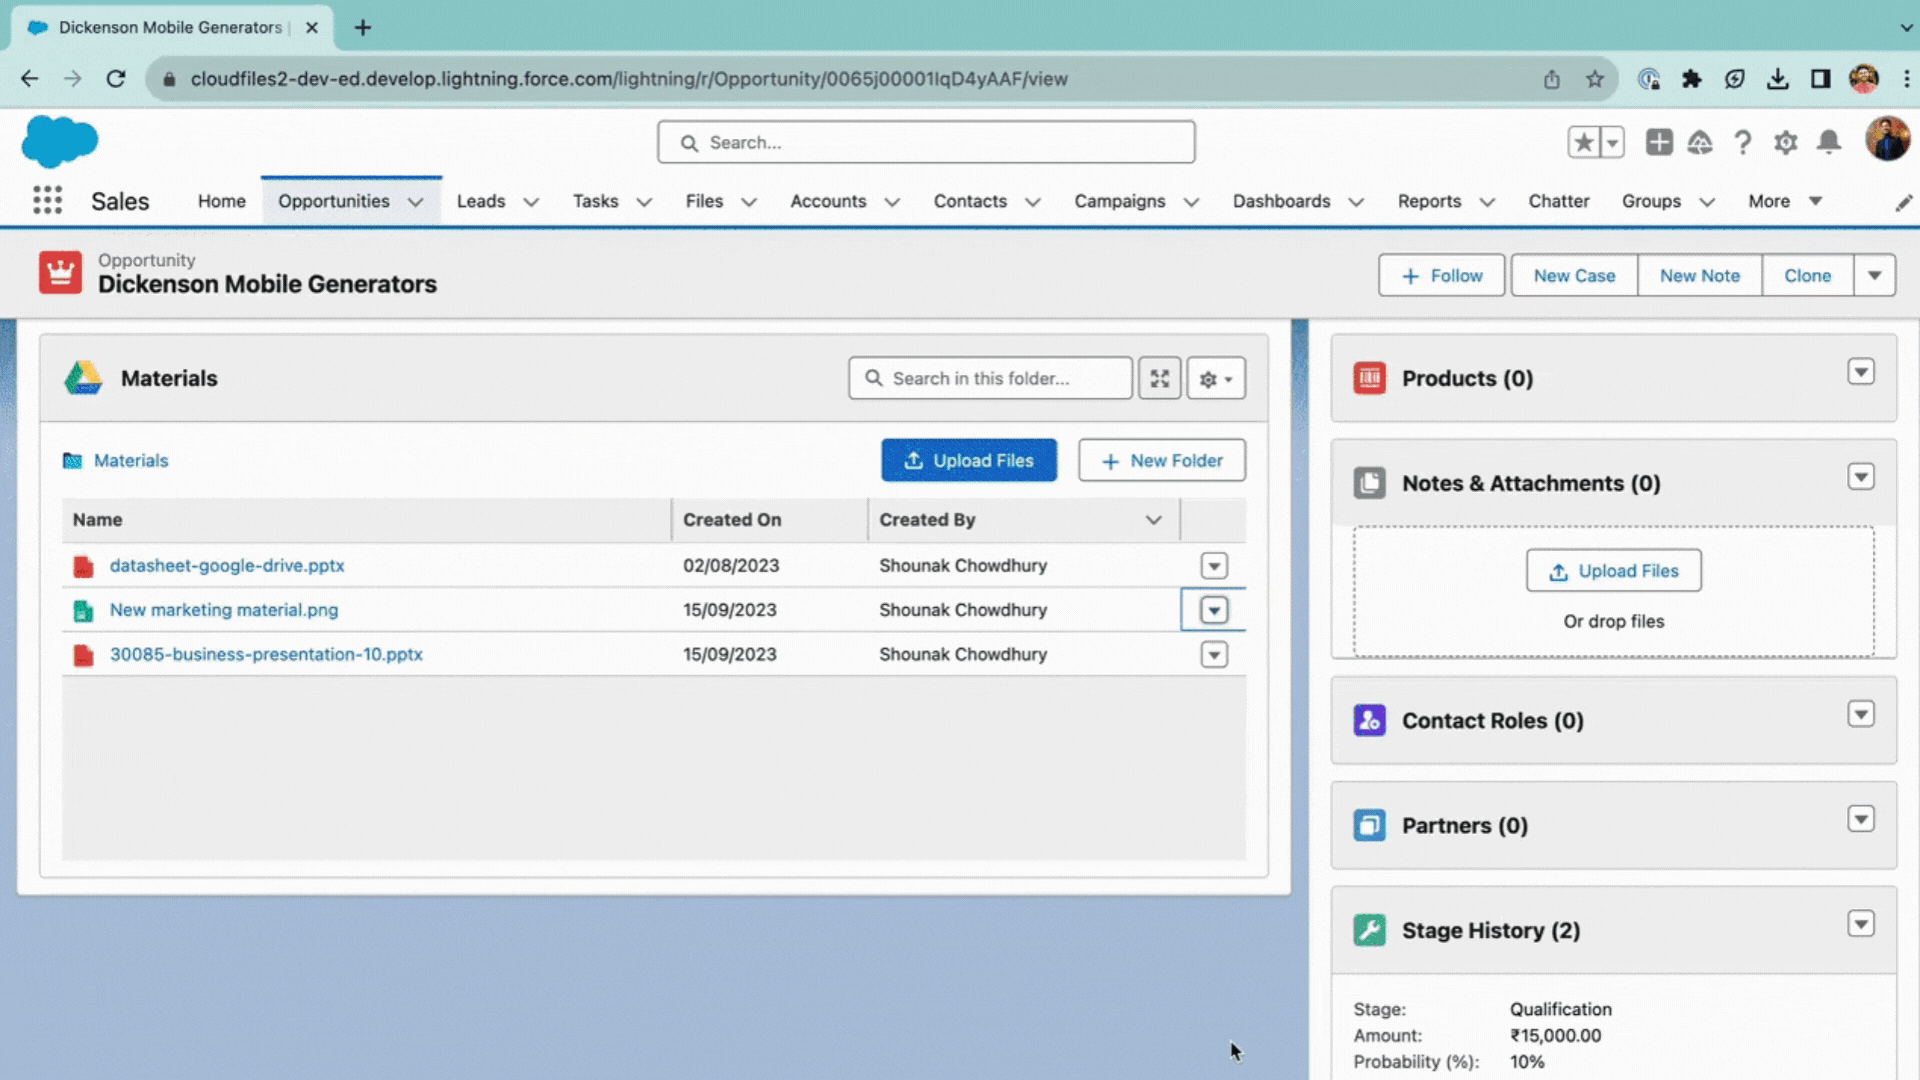Click the fullscreen expand icon

1159,378
